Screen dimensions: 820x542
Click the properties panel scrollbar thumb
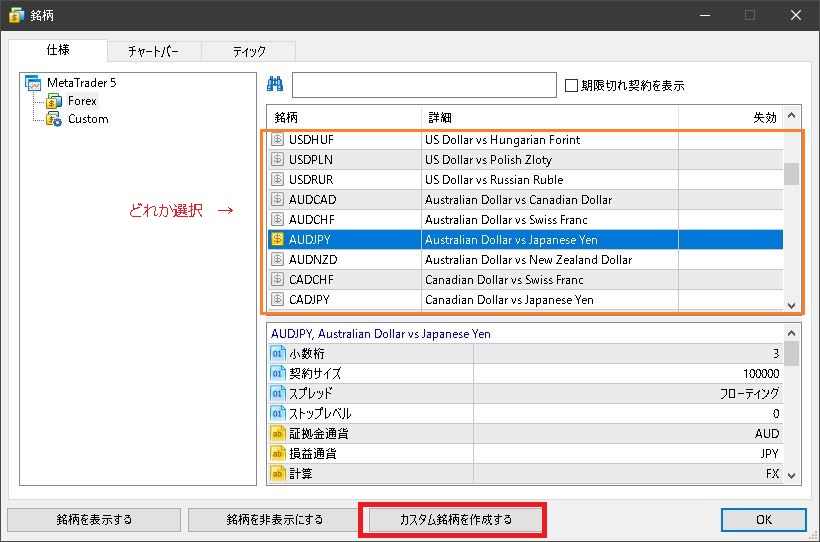pyautogui.click(x=791, y=354)
